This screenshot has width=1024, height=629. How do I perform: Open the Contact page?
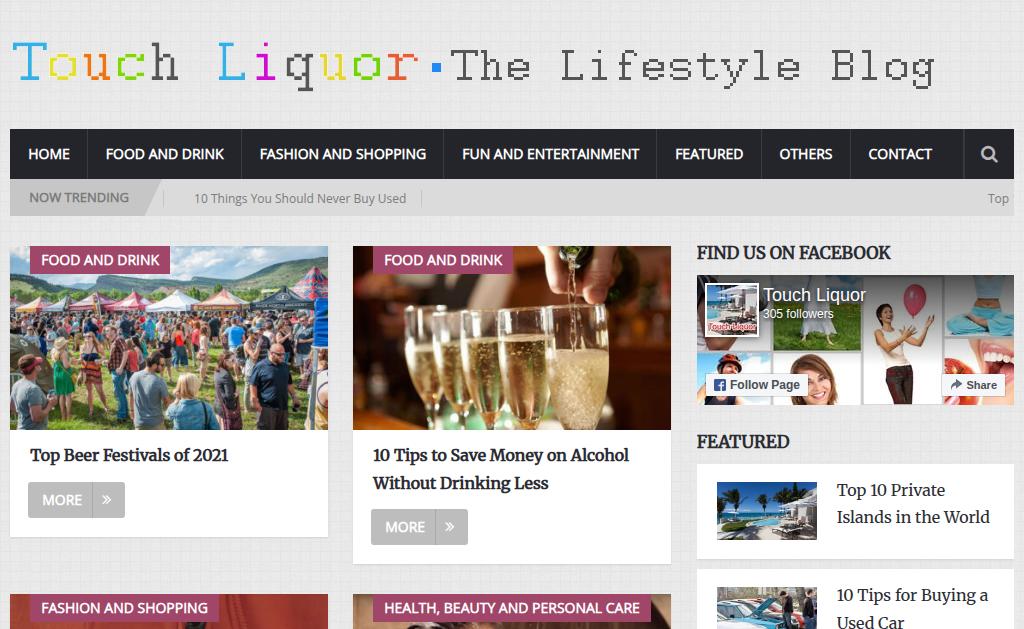[900, 154]
